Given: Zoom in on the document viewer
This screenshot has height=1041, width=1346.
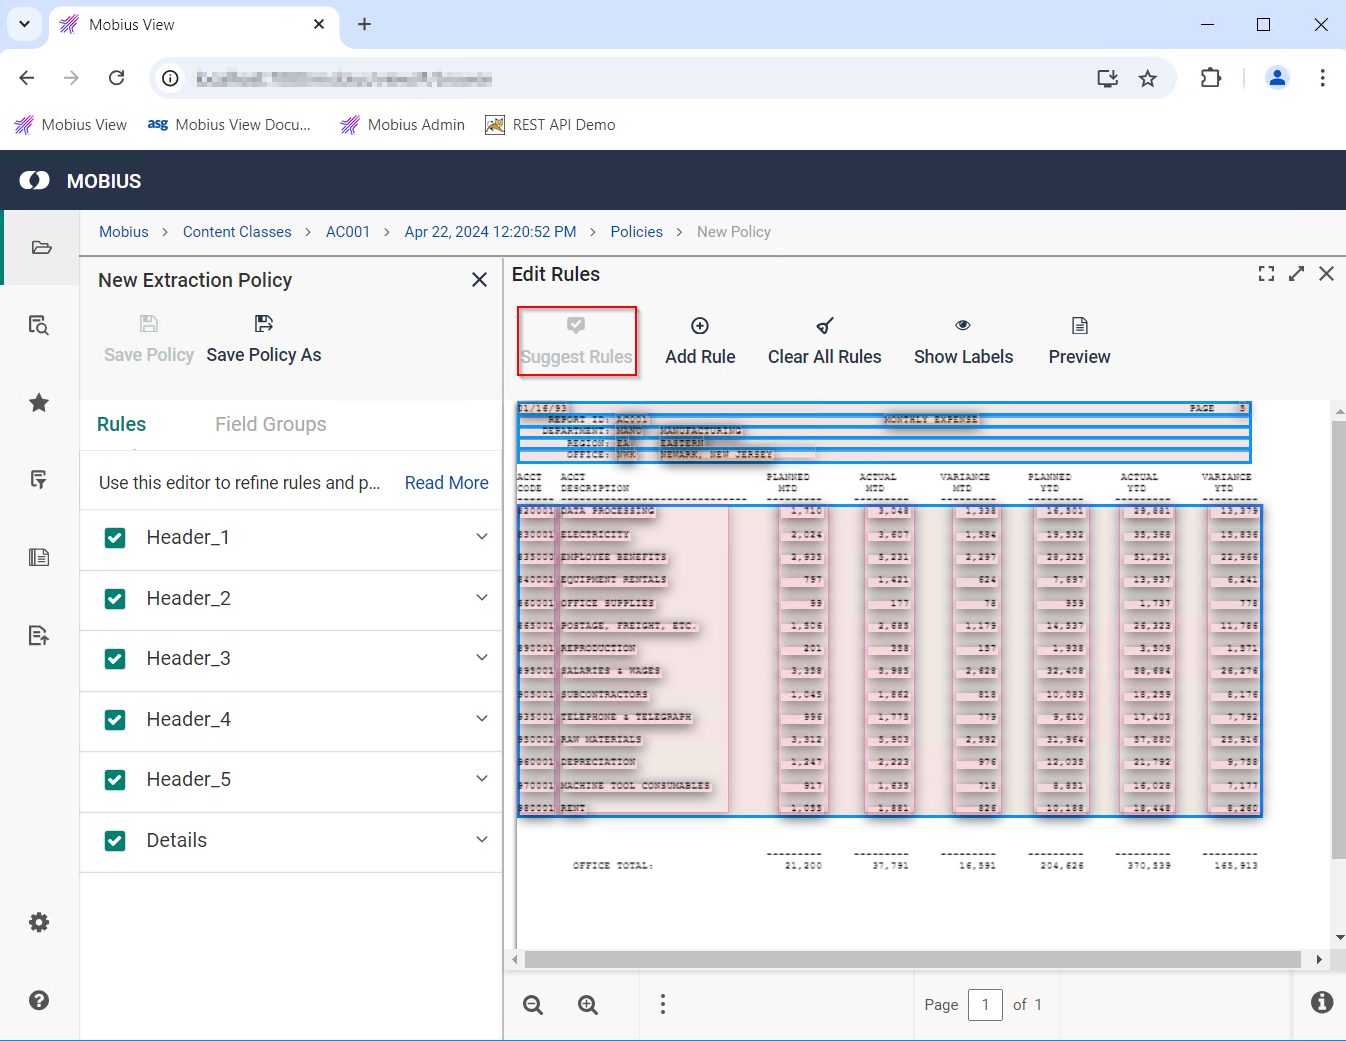Looking at the screenshot, I should tap(588, 1005).
